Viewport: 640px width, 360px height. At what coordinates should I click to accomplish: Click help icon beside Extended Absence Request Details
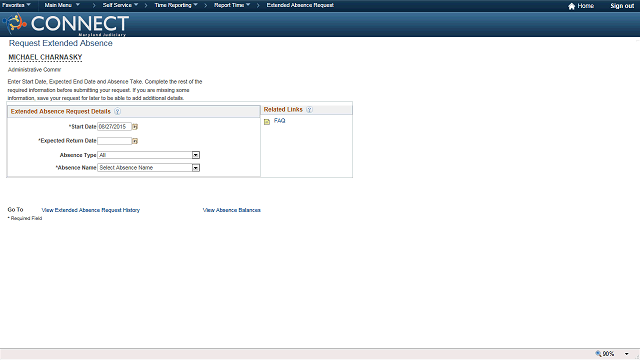tap(118, 111)
